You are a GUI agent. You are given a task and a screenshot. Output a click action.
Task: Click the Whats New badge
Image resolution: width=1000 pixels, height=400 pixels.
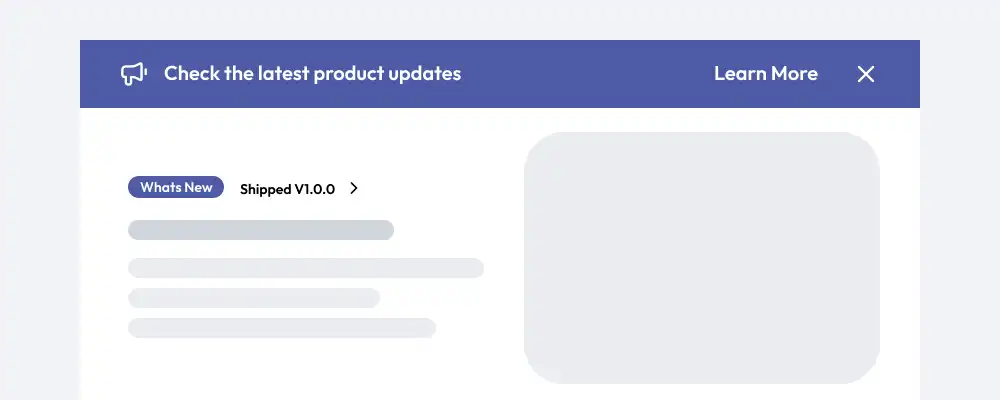pyautogui.click(x=176, y=188)
